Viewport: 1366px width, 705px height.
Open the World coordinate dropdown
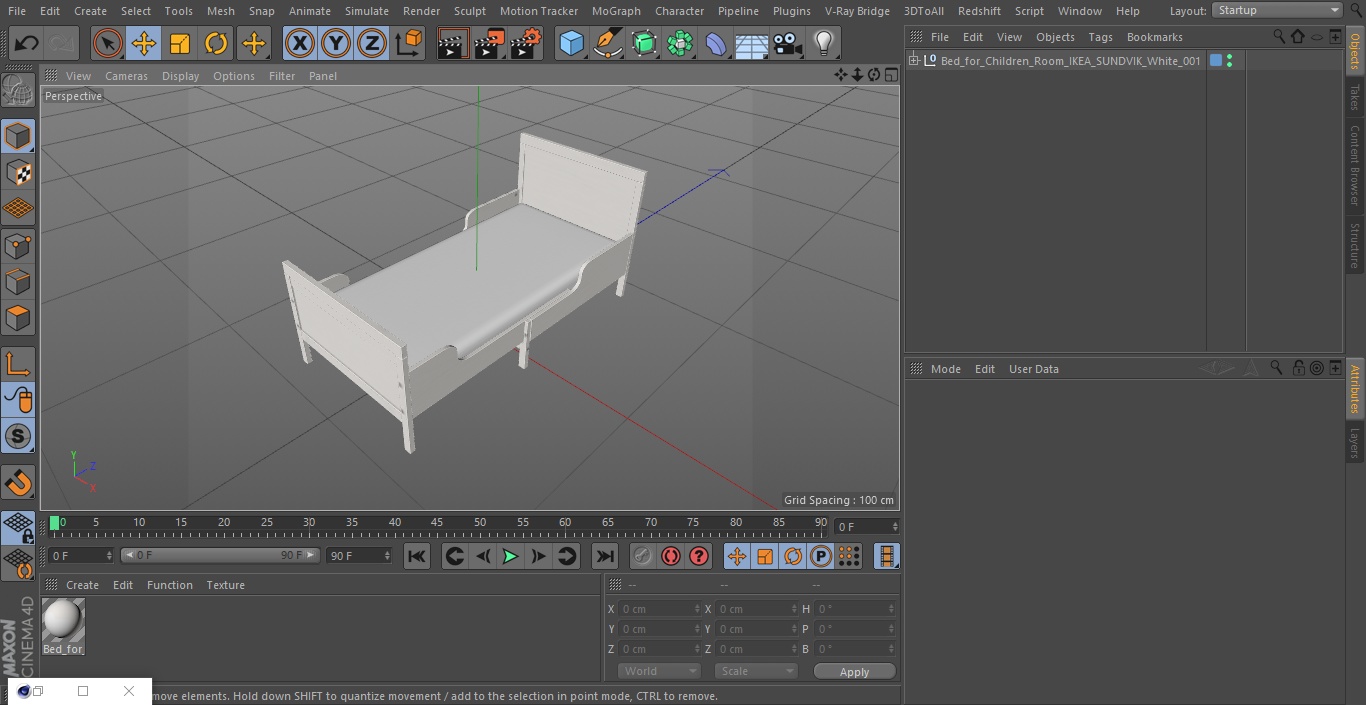pyautogui.click(x=659, y=671)
